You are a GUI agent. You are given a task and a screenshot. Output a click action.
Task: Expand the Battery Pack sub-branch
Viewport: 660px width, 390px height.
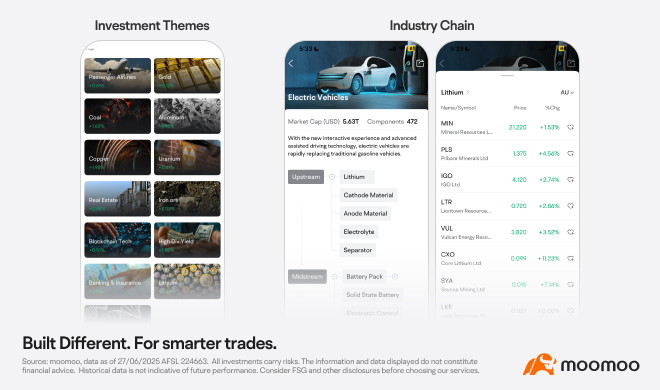pyautogui.click(x=395, y=276)
